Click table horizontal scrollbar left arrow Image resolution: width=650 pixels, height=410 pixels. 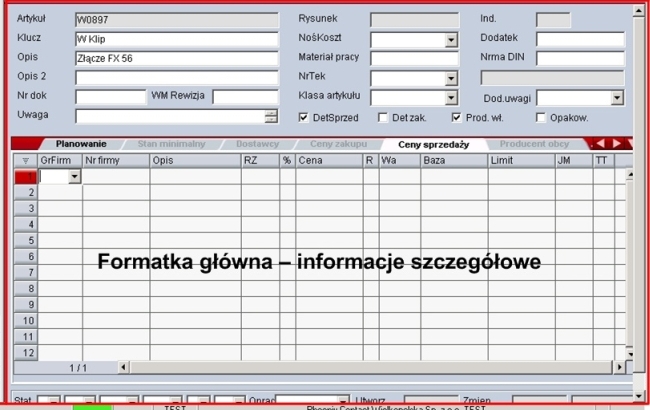coord(123,367)
